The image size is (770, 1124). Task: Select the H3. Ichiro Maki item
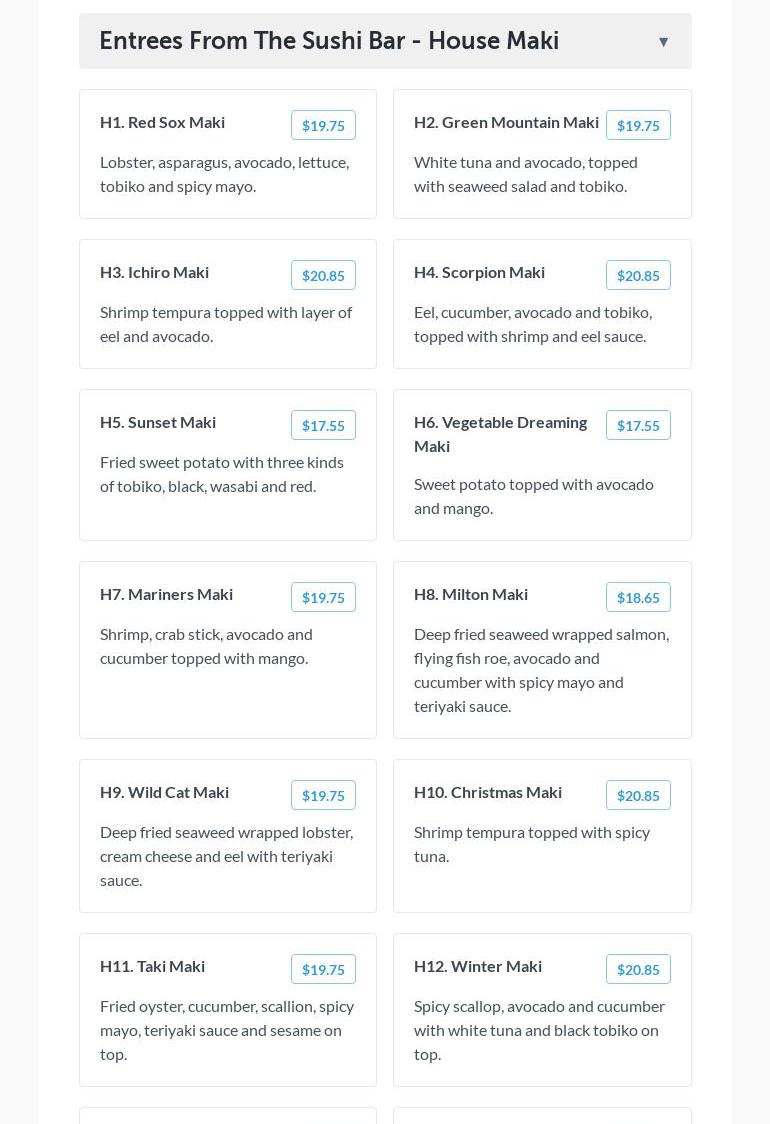pos(154,272)
